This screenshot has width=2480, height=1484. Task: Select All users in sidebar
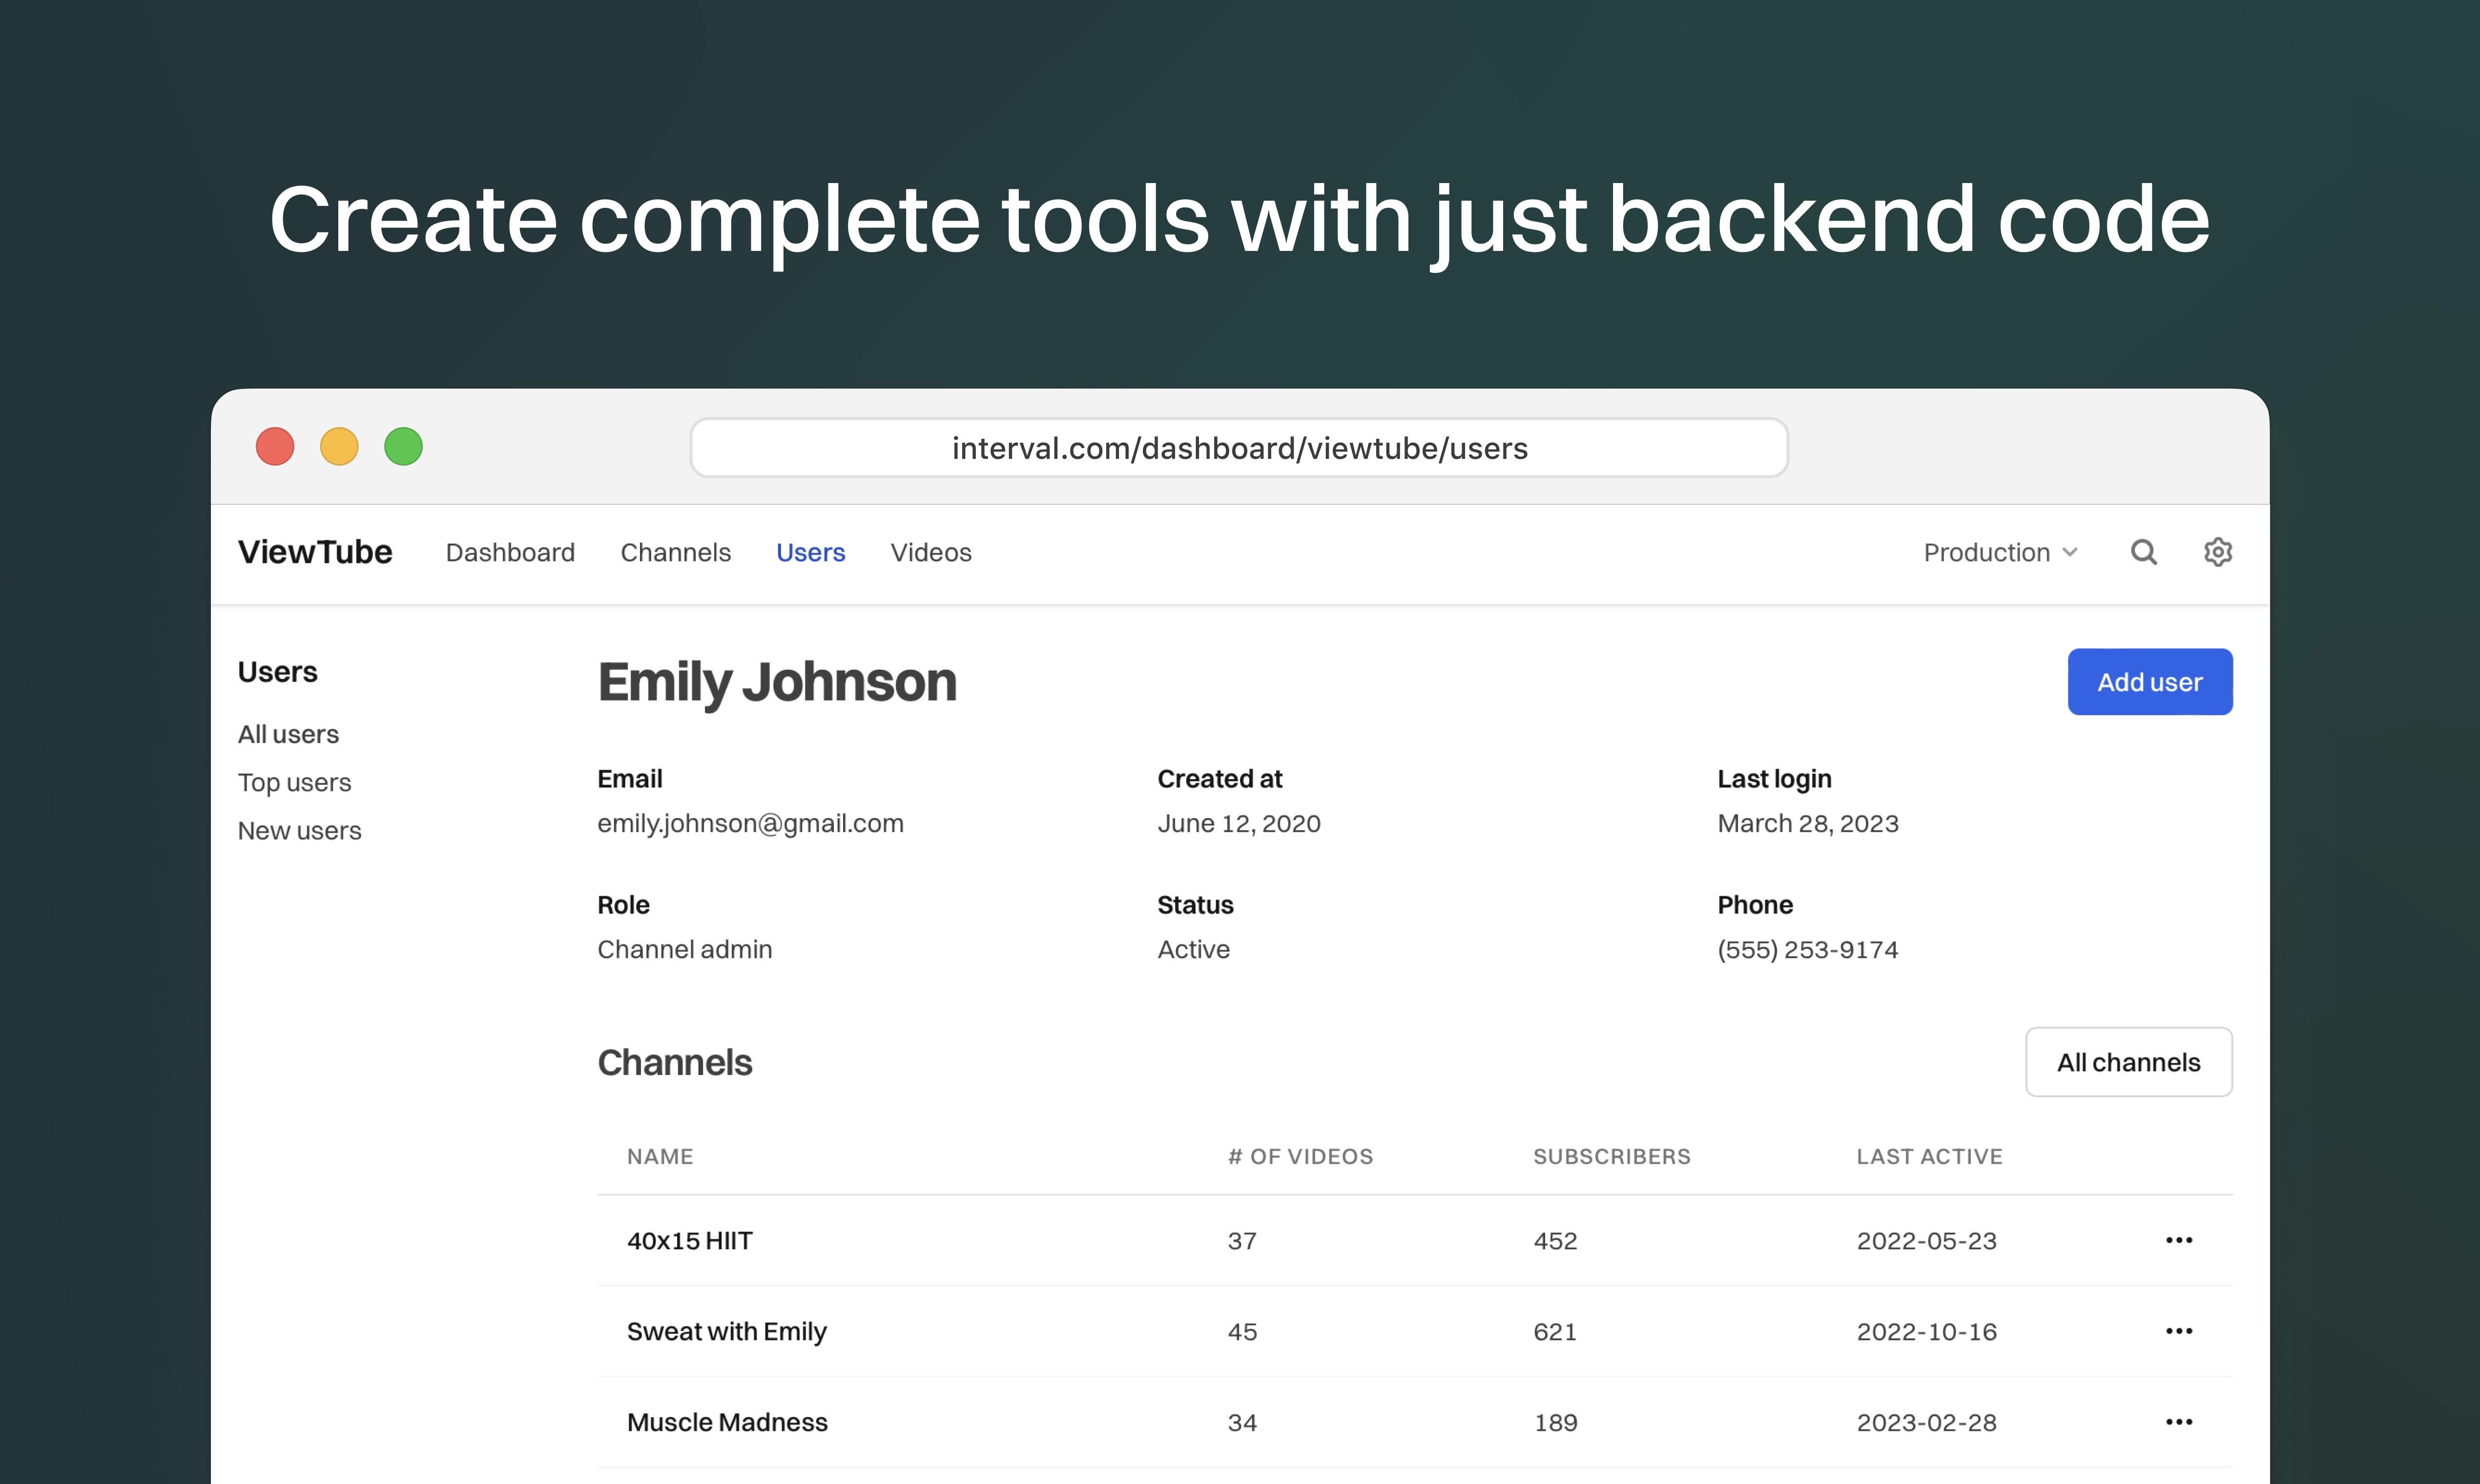pos(288,734)
